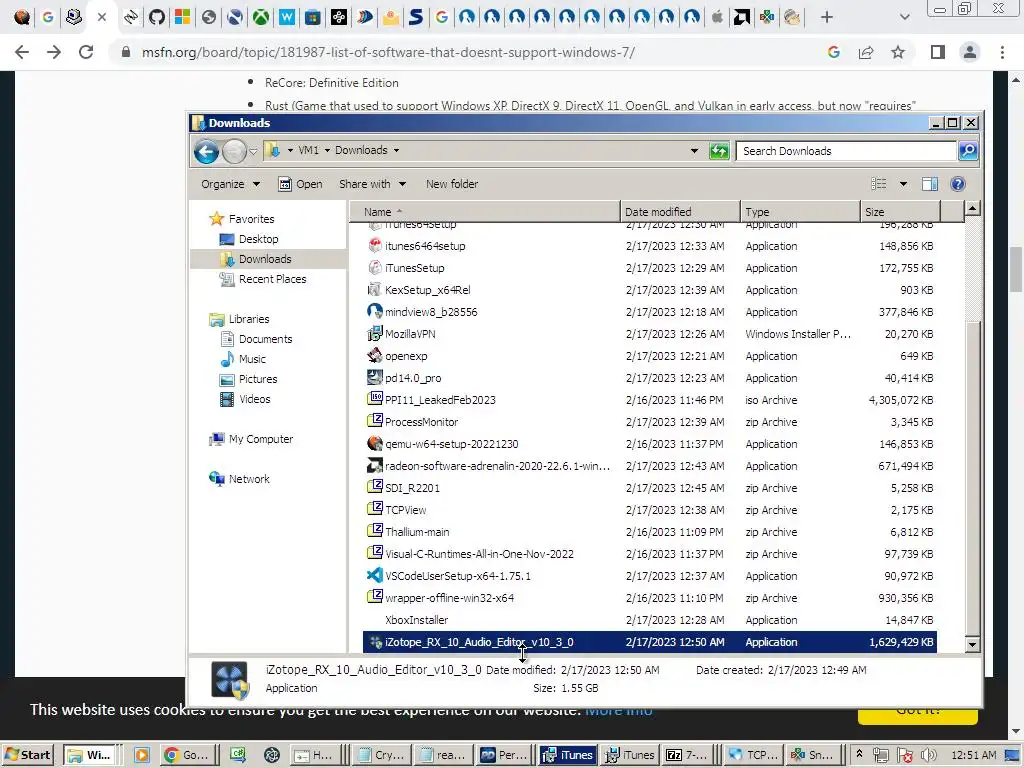Click in the Search Downloads field
This screenshot has height=768, width=1024.
(x=846, y=151)
